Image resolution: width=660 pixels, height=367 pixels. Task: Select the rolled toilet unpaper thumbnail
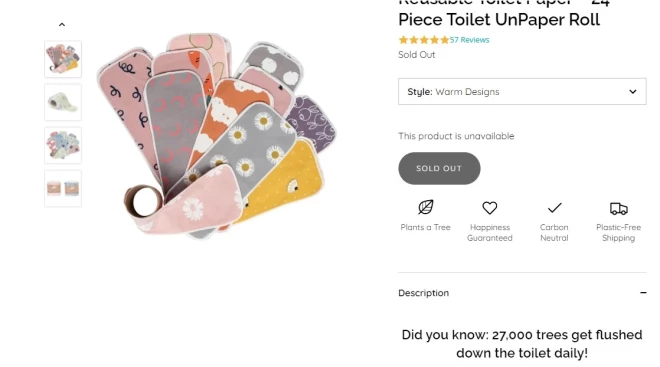(x=63, y=102)
